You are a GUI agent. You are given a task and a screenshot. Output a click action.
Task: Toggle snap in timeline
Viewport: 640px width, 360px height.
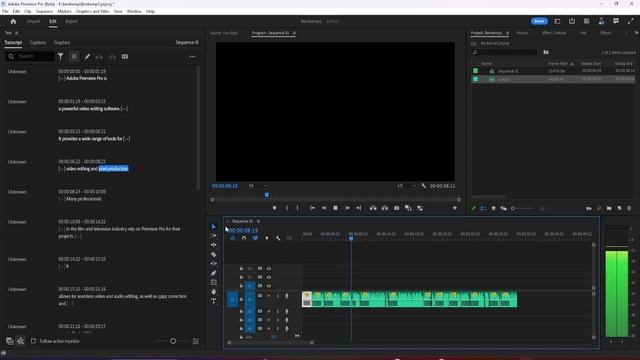click(x=244, y=238)
